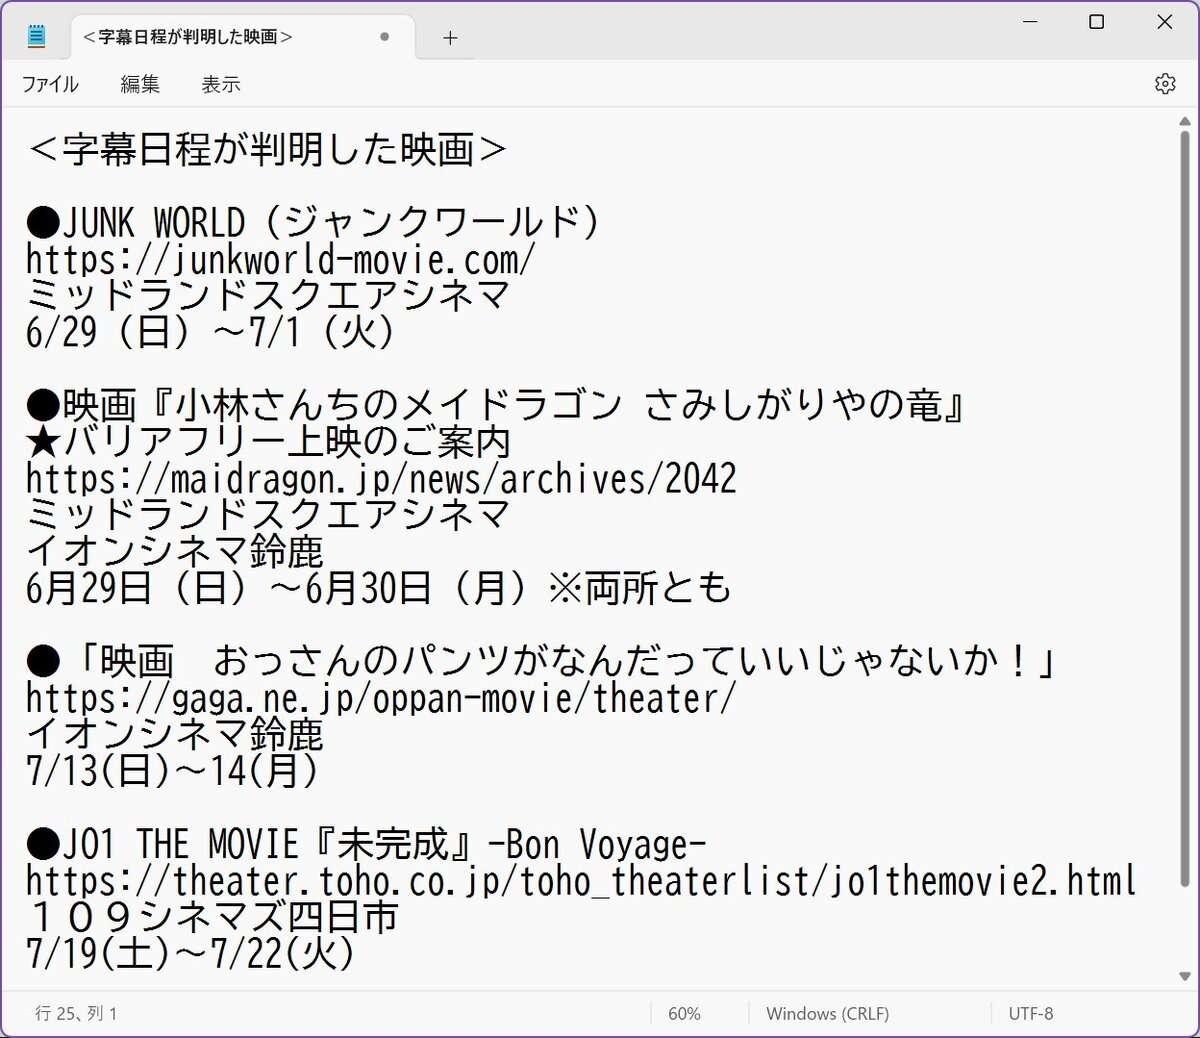The image size is (1200, 1038).
Task: Click the Notepad app icon in title bar
Action: pos(37,37)
